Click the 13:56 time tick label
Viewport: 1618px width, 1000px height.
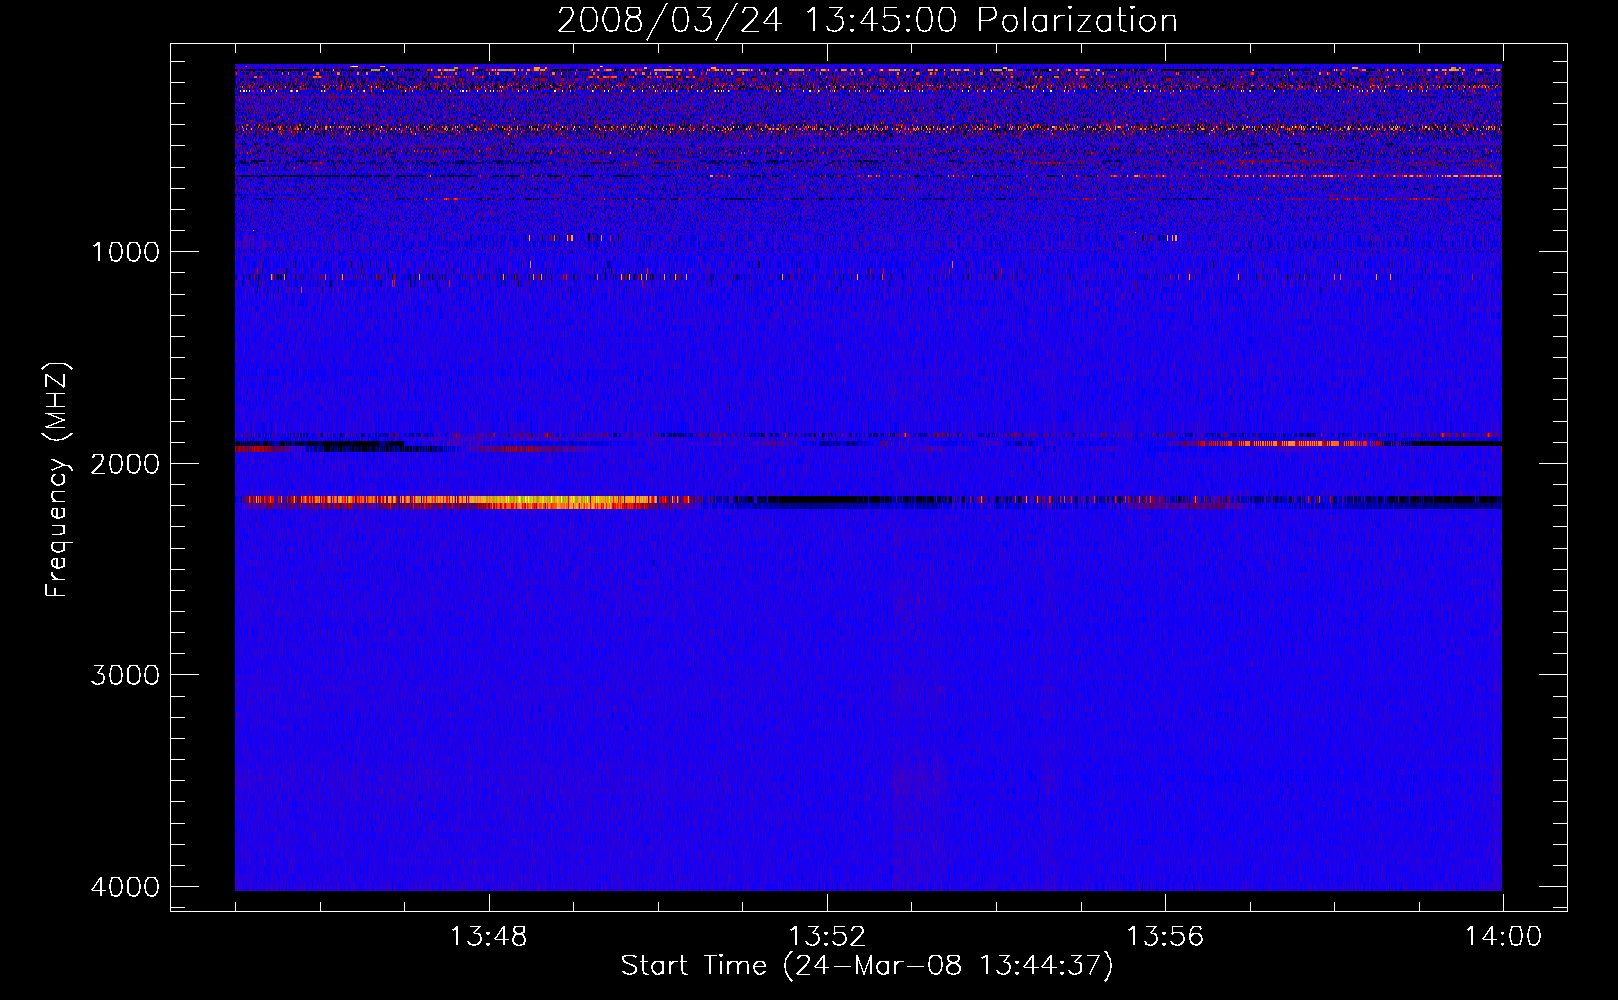[x=1165, y=937]
